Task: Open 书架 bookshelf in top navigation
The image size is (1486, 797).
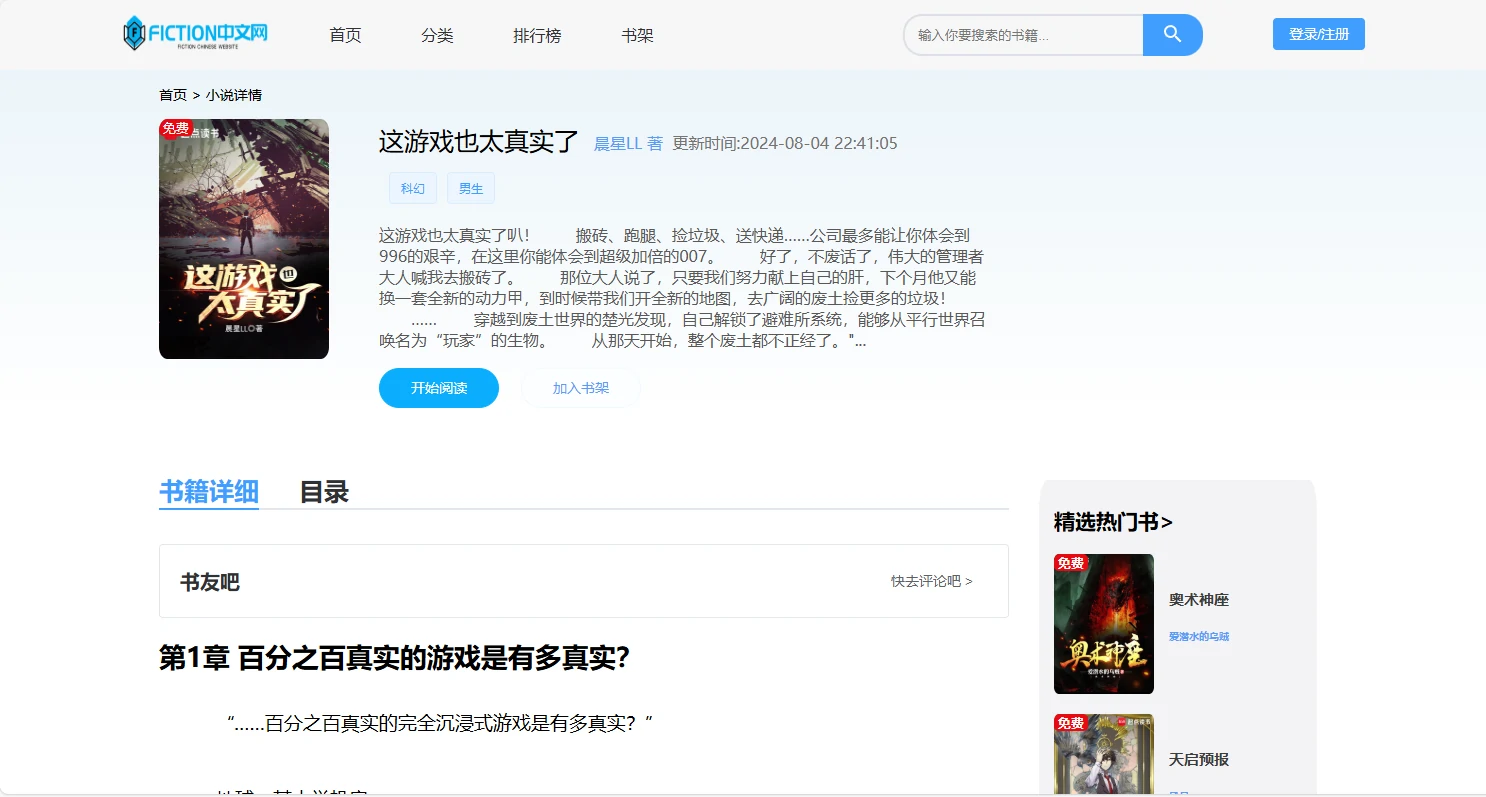Action: 637,36
